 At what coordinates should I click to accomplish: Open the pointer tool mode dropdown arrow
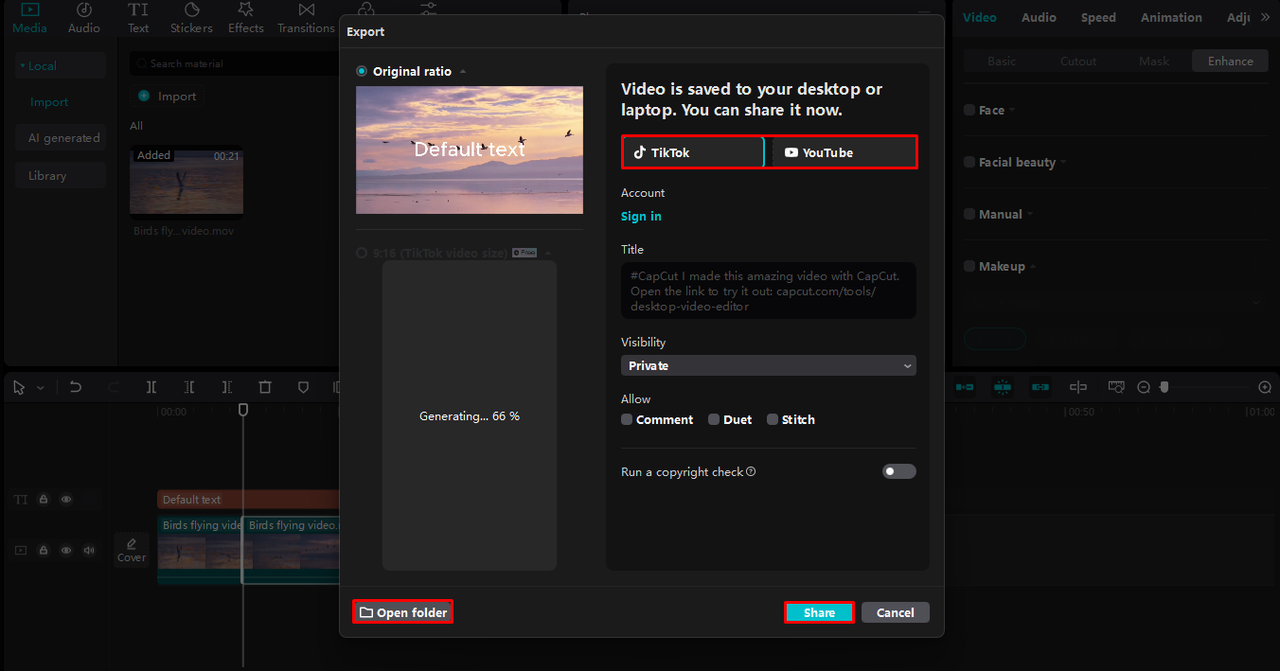(x=40, y=388)
